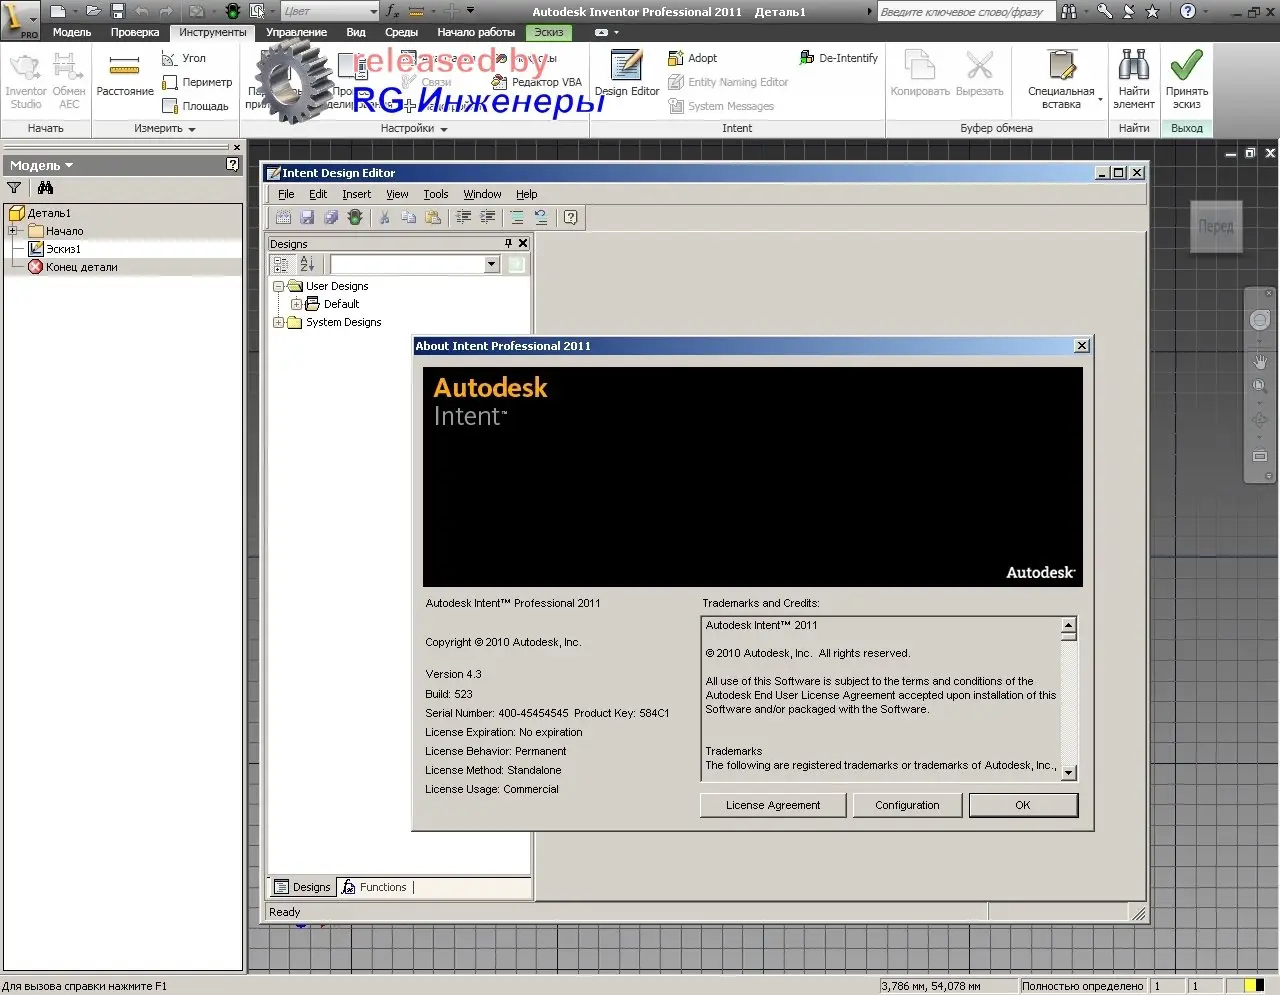Toggle alphabetical A-Z sort in Designs panel

pyautogui.click(x=307, y=264)
